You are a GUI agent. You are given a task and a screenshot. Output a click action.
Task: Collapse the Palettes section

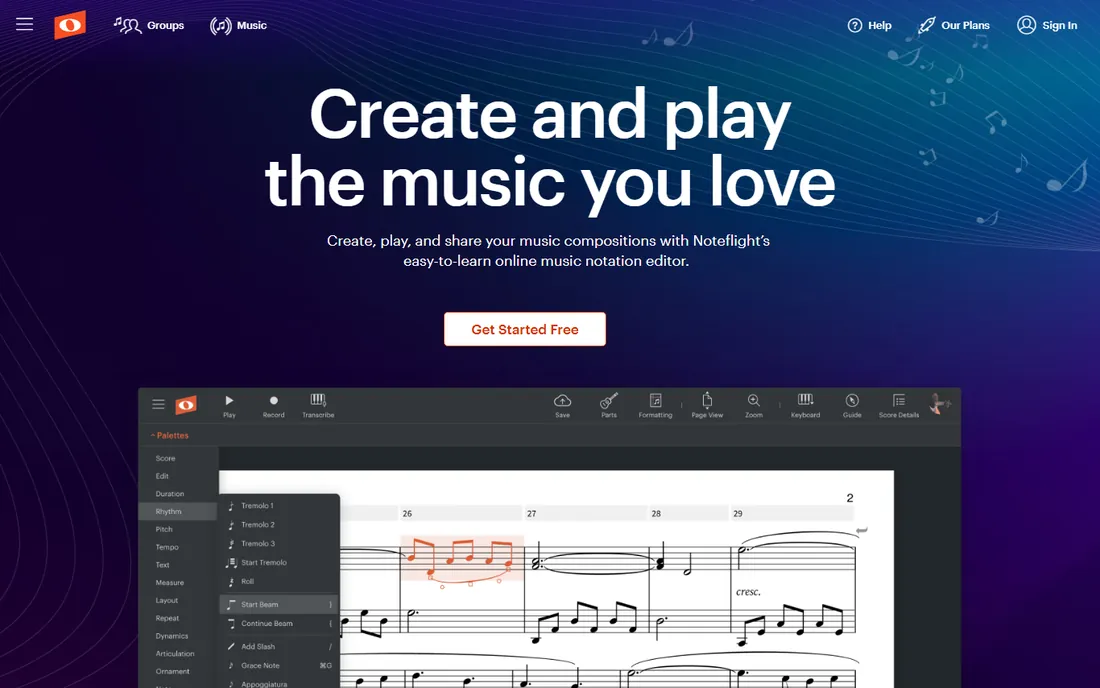[x=169, y=436]
